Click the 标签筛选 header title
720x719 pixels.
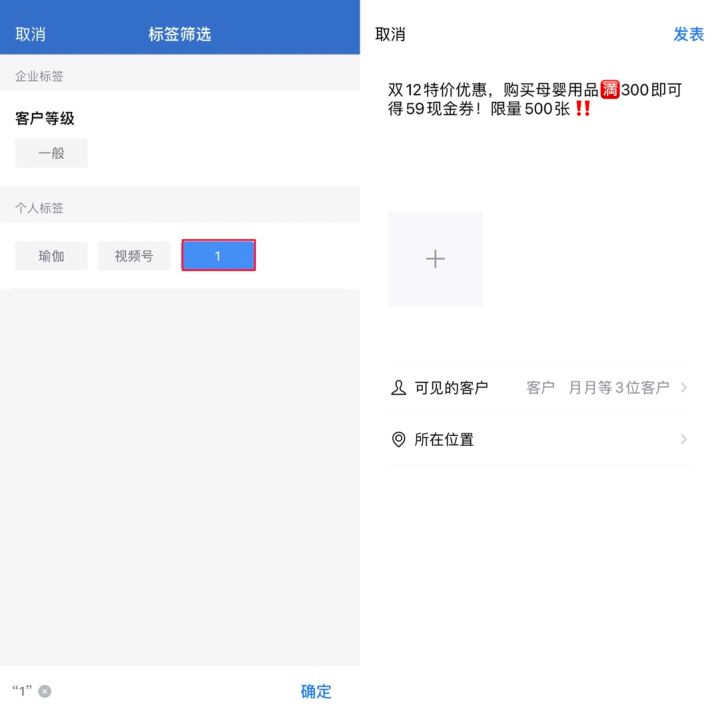[180, 34]
